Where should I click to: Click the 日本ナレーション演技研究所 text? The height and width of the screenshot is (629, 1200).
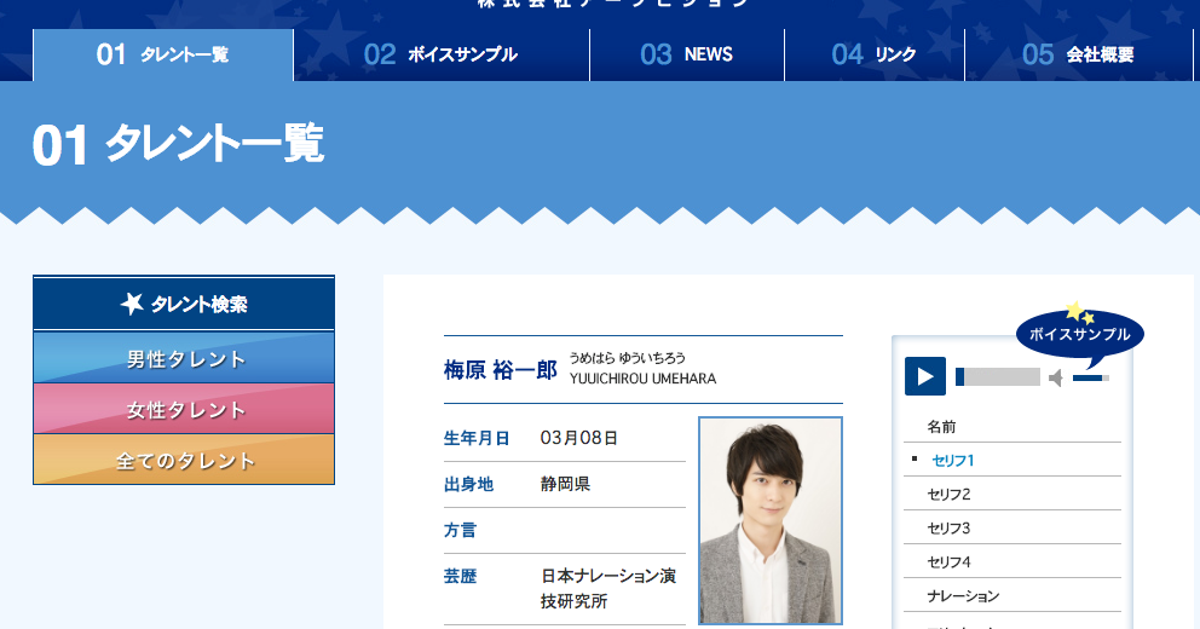tap(608, 589)
